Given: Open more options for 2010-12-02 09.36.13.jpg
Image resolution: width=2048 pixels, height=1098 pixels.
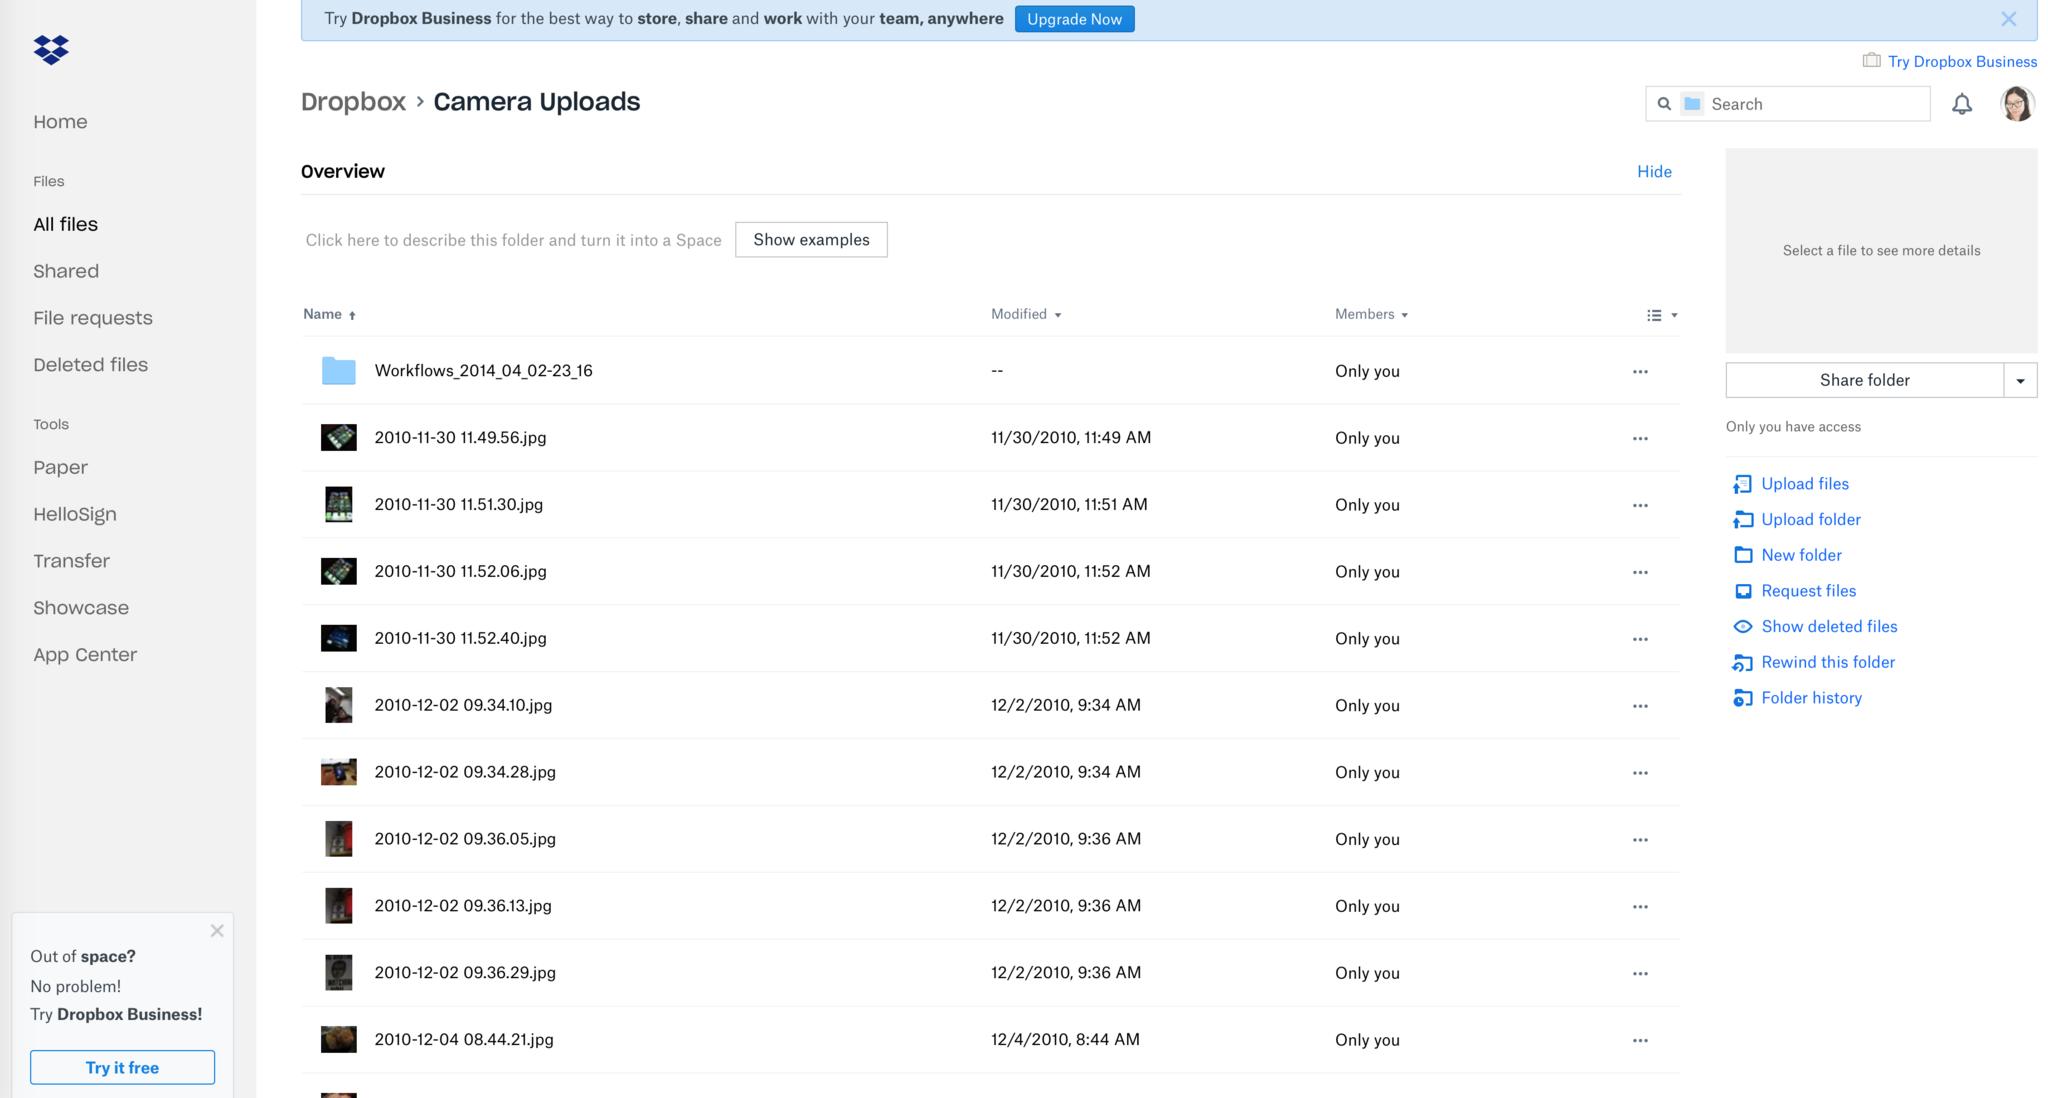Looking at the screenshot, I should (1640, 907).
